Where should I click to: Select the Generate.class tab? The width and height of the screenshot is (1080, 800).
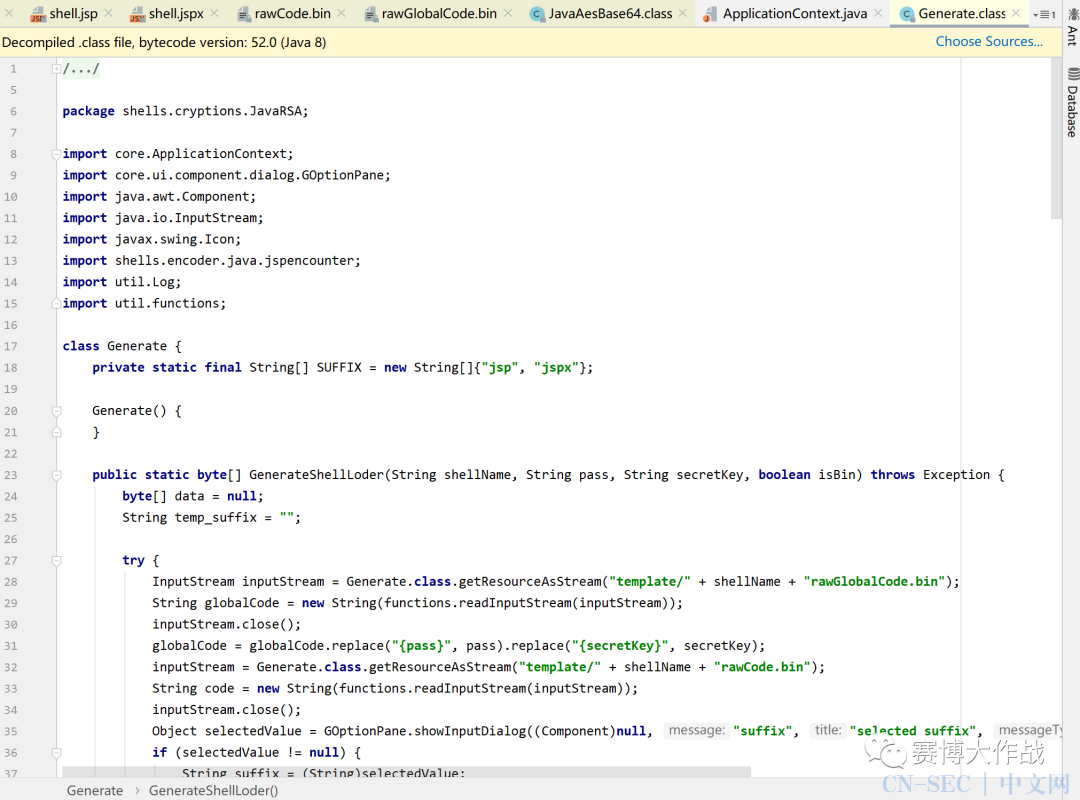(962, 13)
